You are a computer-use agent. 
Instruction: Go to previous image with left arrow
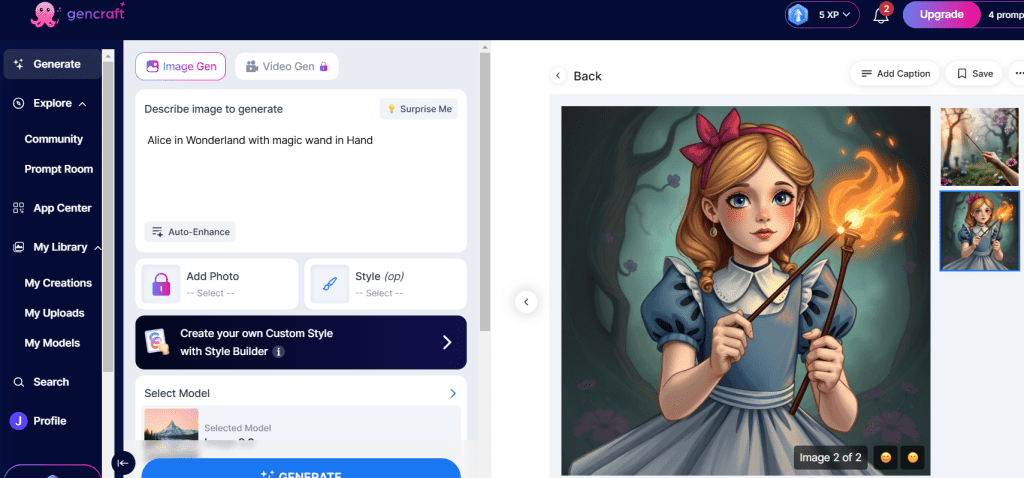pos(526,302)
